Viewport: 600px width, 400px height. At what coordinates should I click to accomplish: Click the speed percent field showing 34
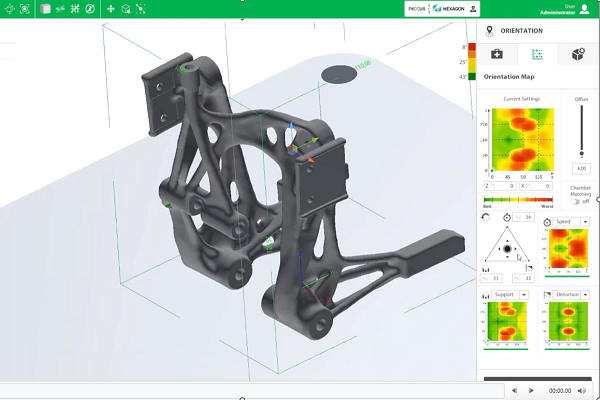pyautogui.click(x=523, y=217)
